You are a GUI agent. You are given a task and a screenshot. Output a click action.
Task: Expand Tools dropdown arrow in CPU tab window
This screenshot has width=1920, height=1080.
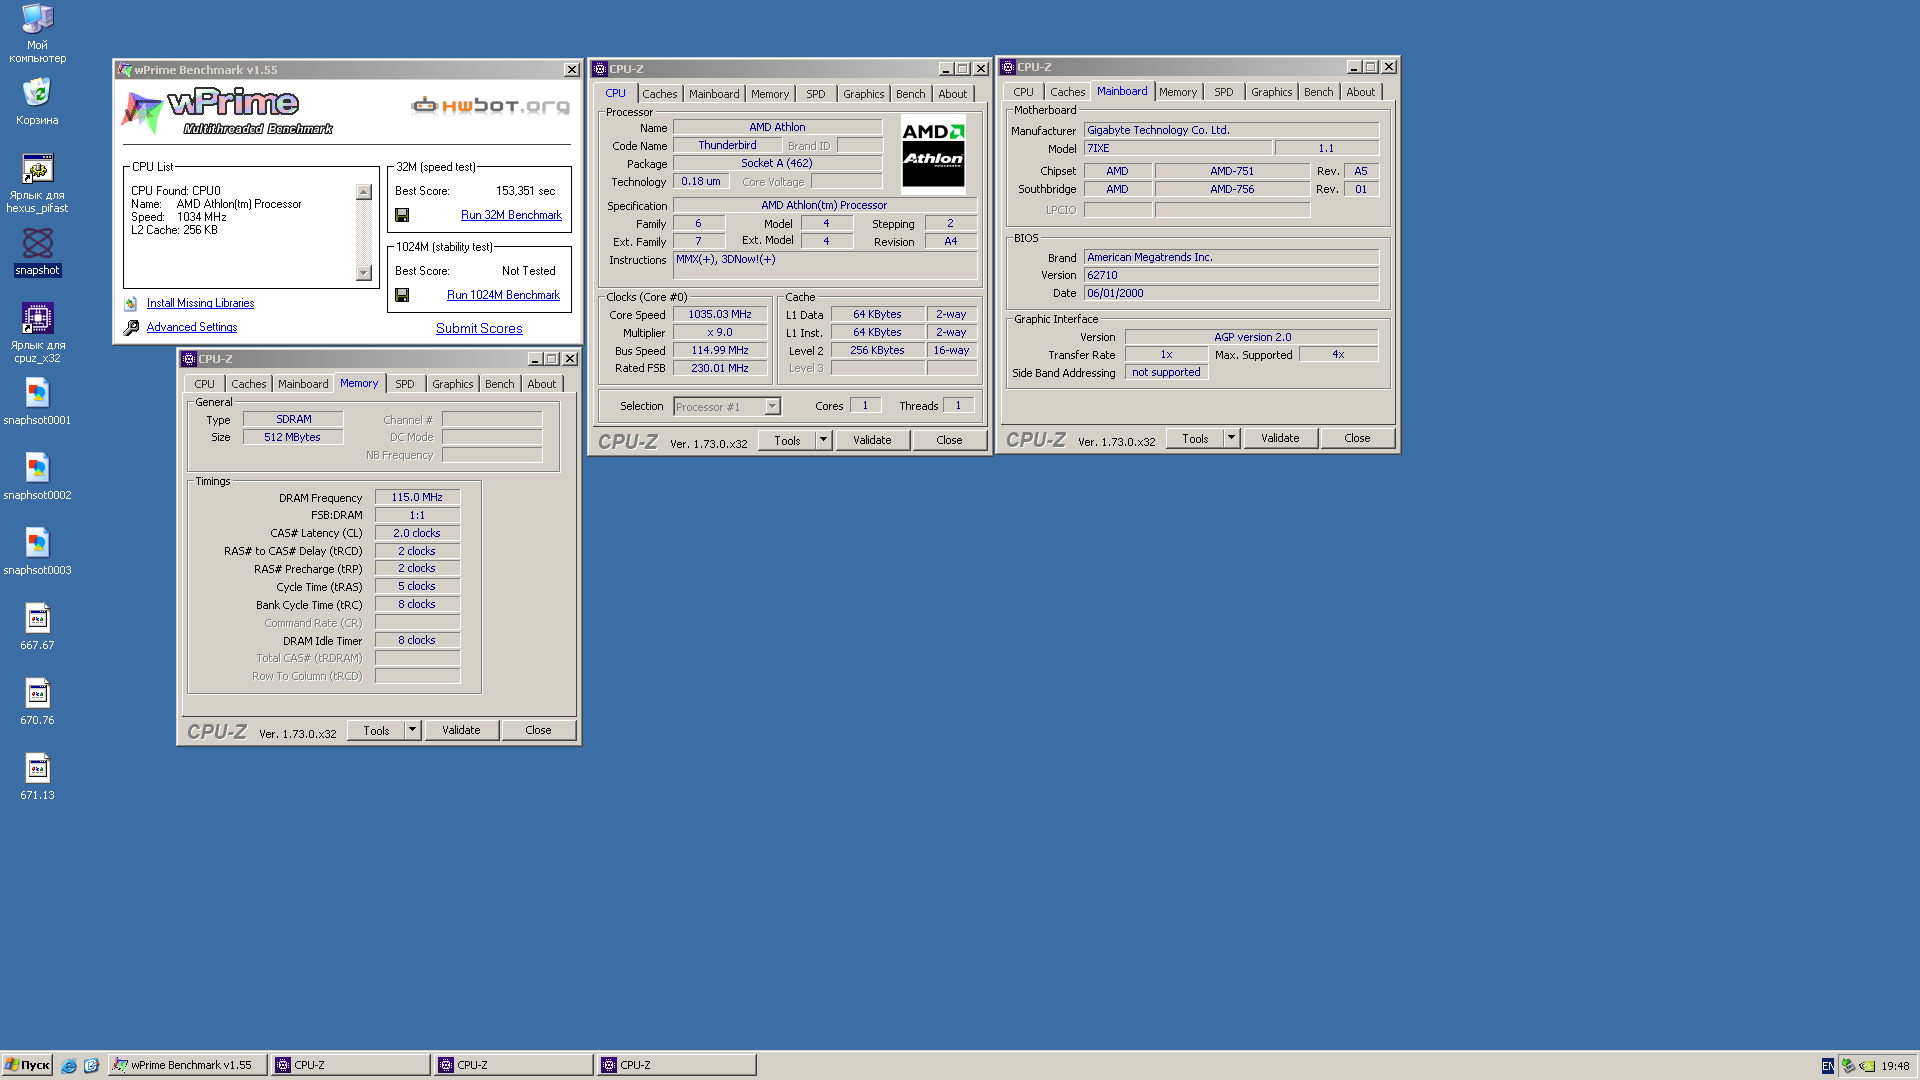[x=824, y=440]
